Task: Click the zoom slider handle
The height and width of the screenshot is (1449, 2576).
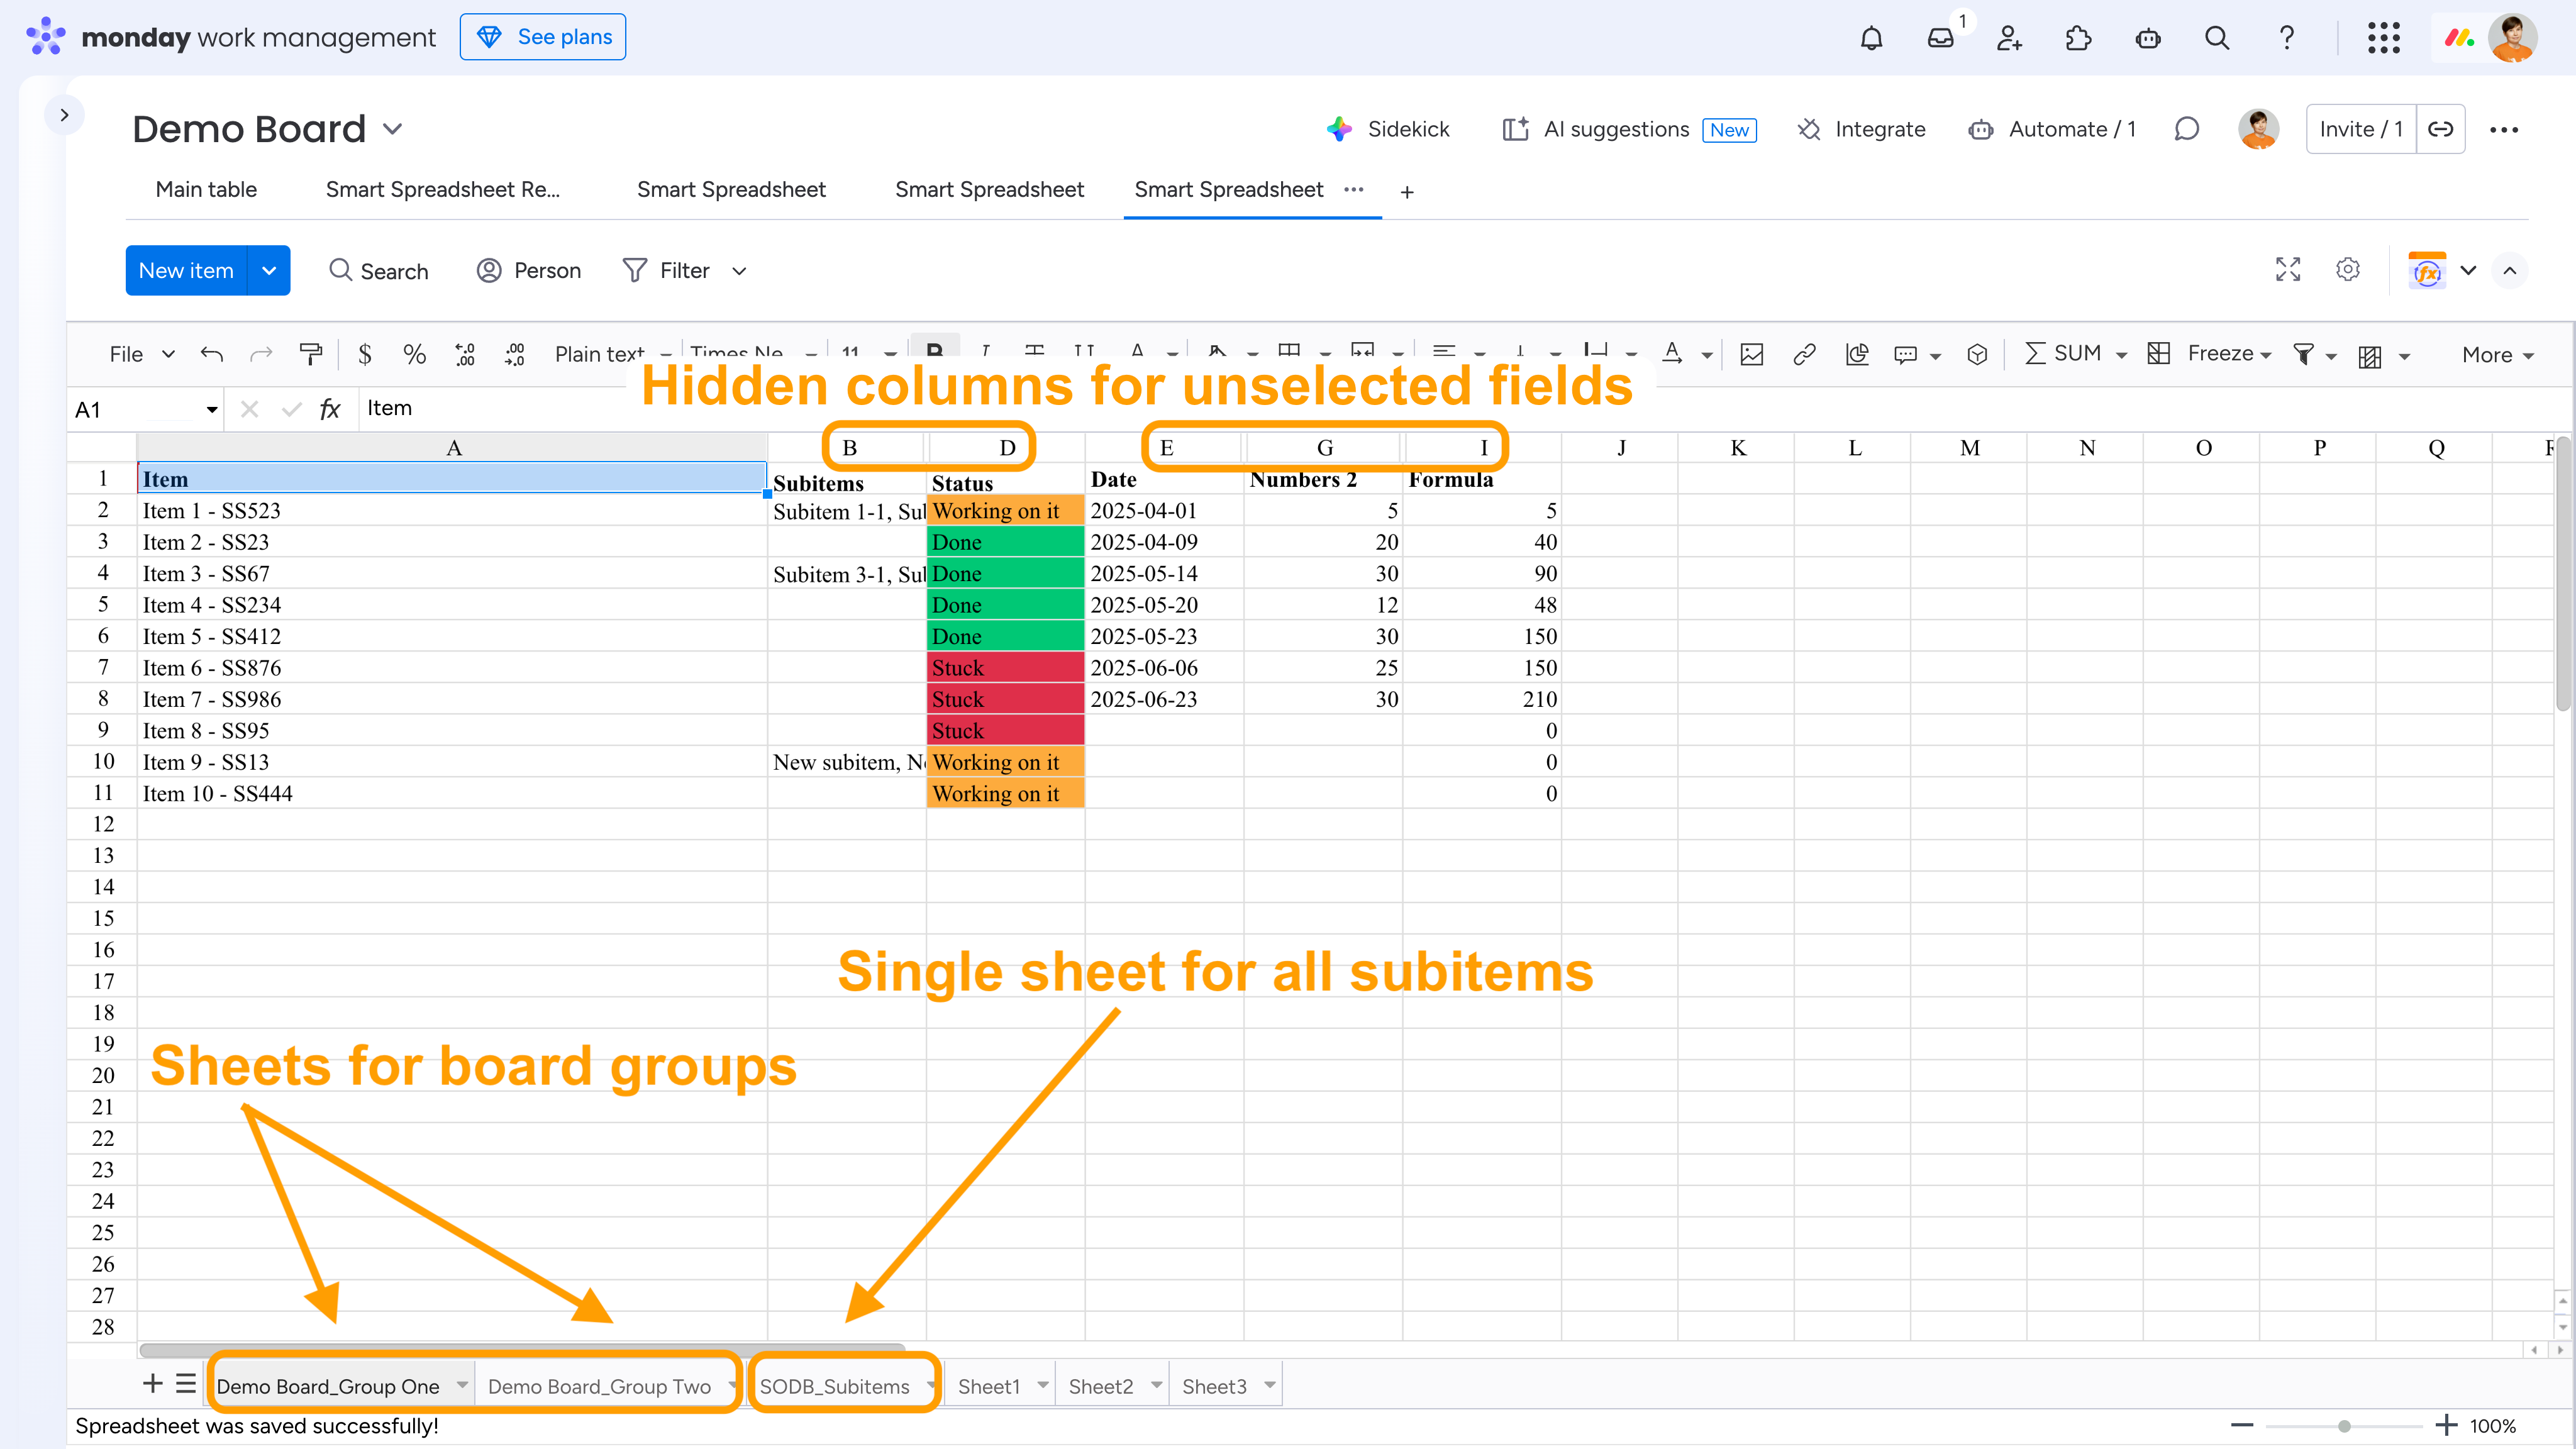Action: pyautogui.click(x=2344, y=1426)
